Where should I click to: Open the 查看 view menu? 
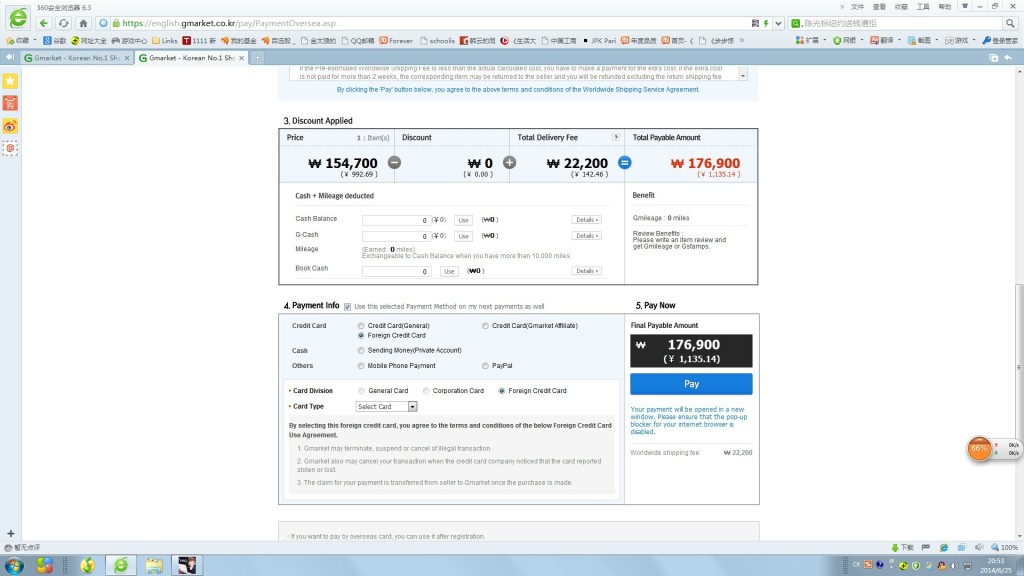(880, 7)
